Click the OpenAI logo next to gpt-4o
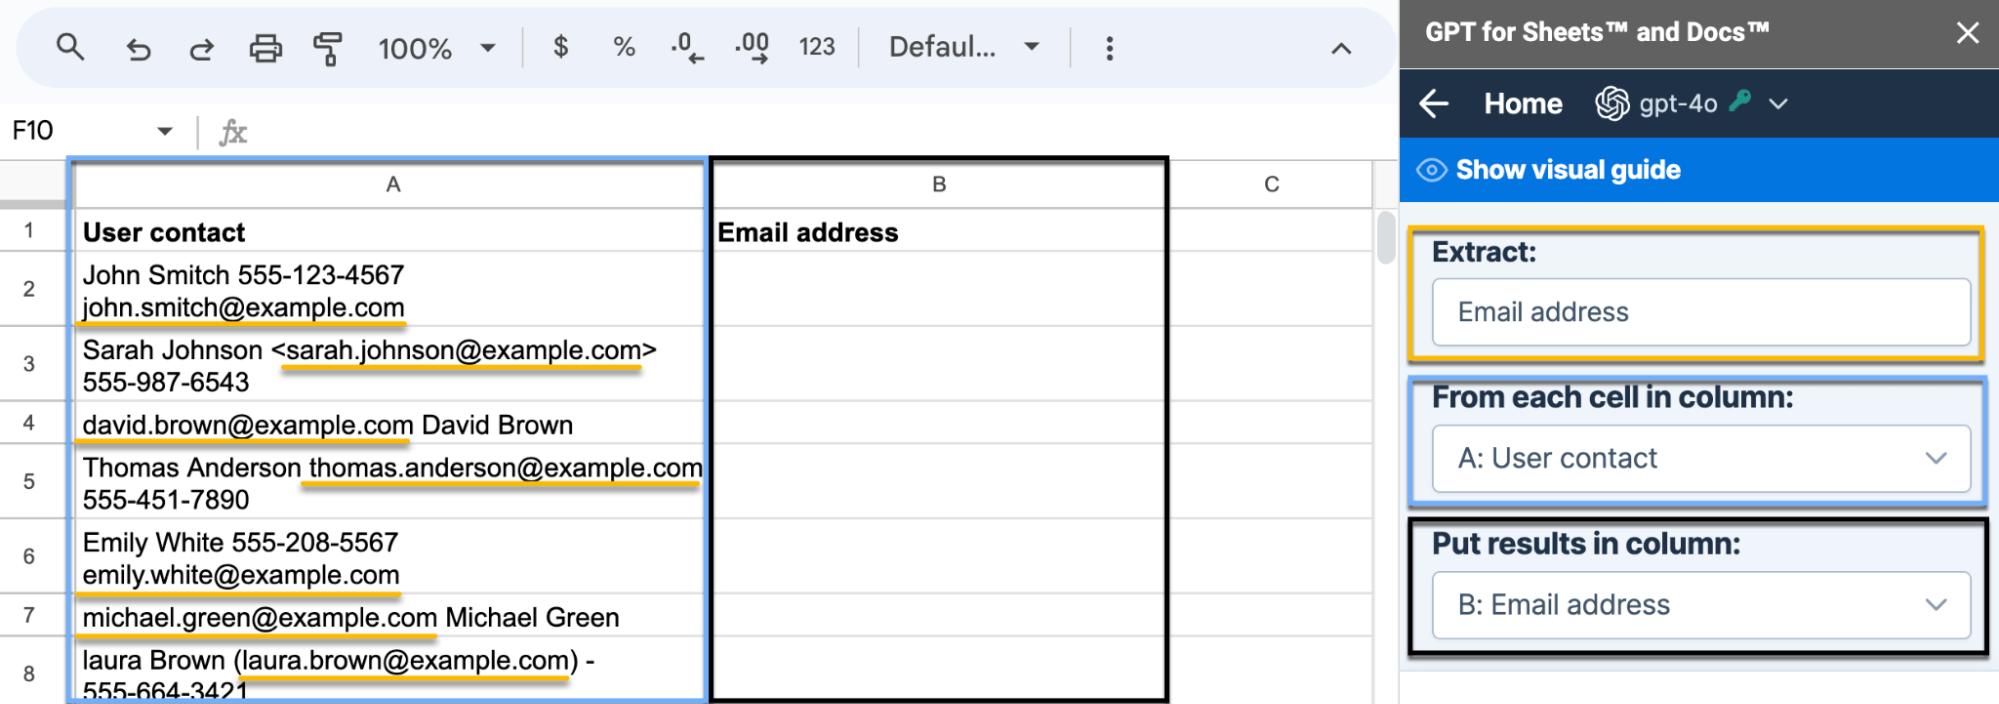The height and width of the screenshot is (704, 1999). (1611, 103)
